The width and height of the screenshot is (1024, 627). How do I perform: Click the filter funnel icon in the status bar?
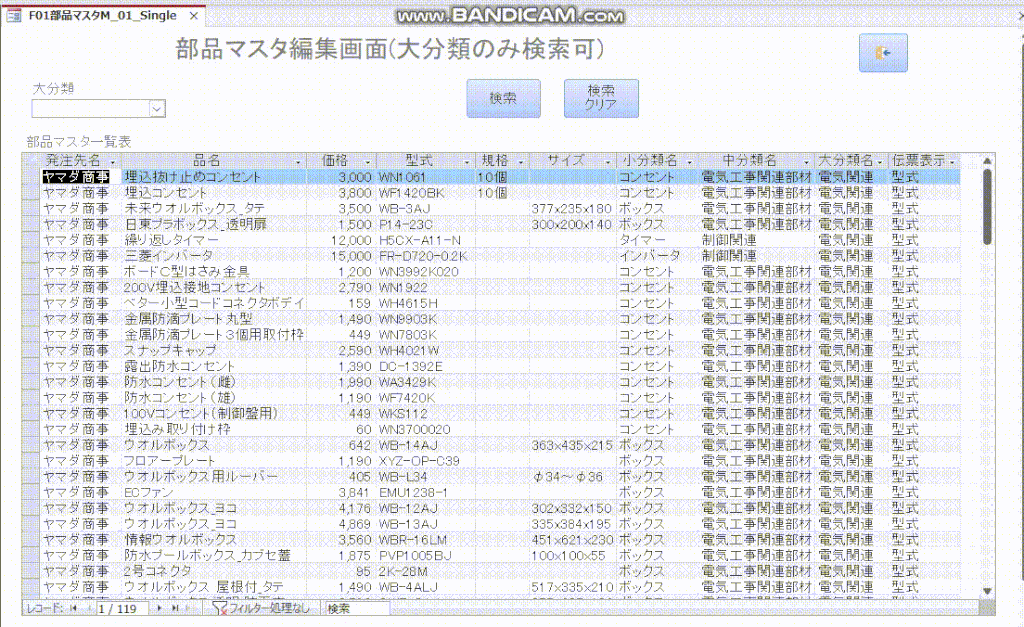pyautogui.click(x=220, y=608)
